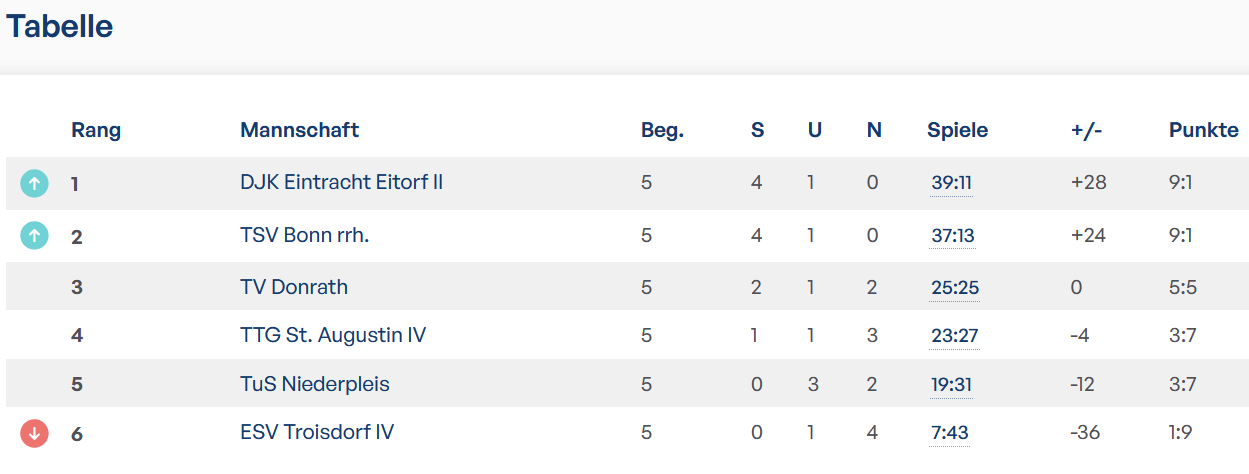1249x474 pixels.
Task: Open the 25:25 games score for TV Donrath
Action: 954,288
